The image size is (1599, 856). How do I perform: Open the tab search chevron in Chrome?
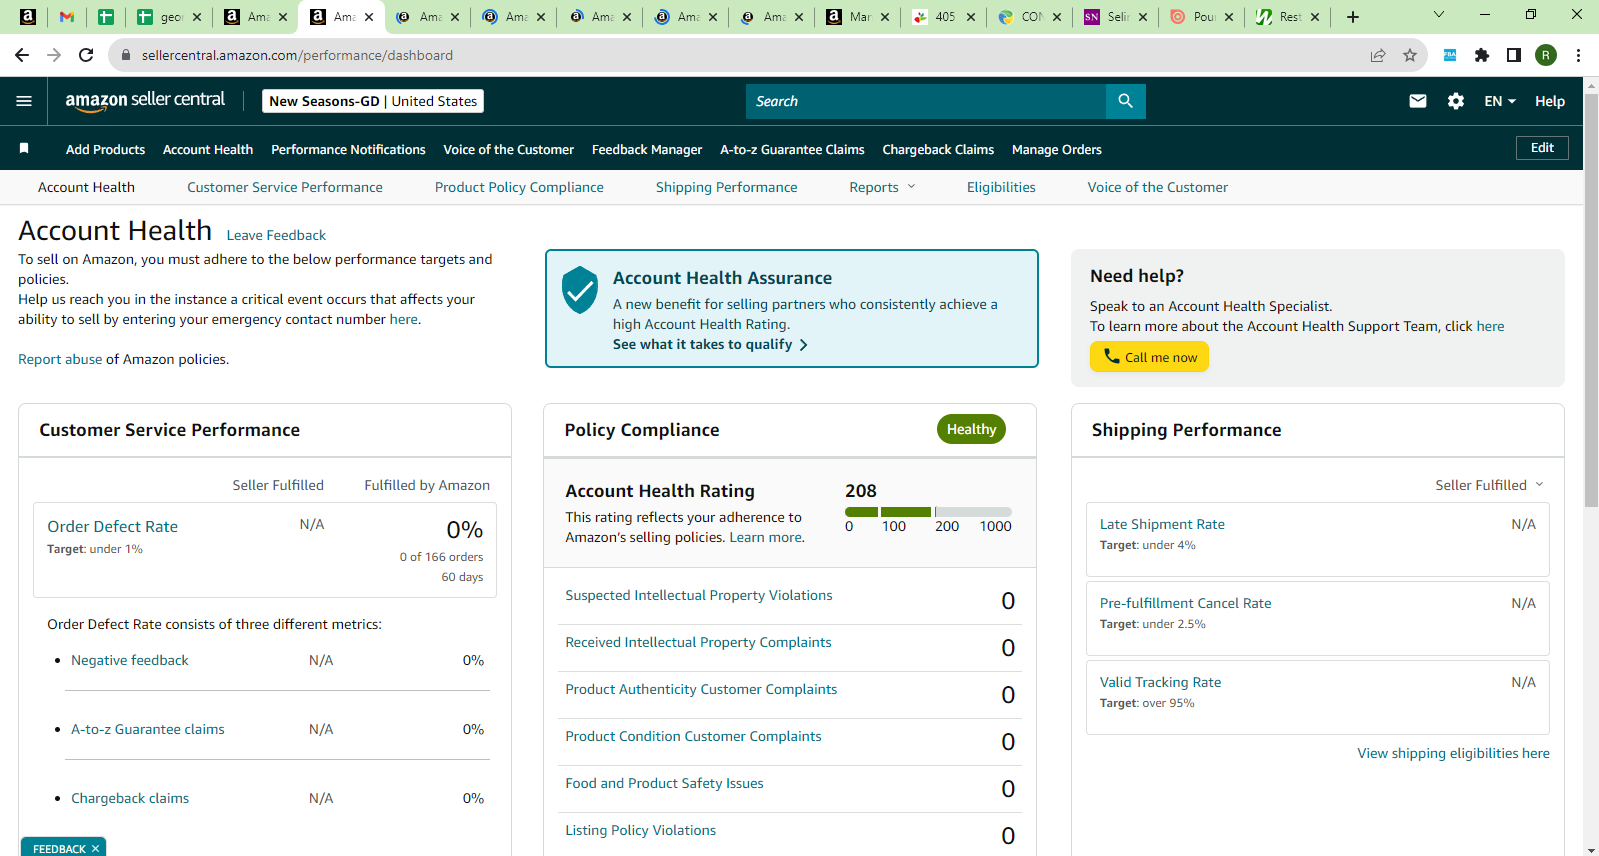coord(1439,14)
